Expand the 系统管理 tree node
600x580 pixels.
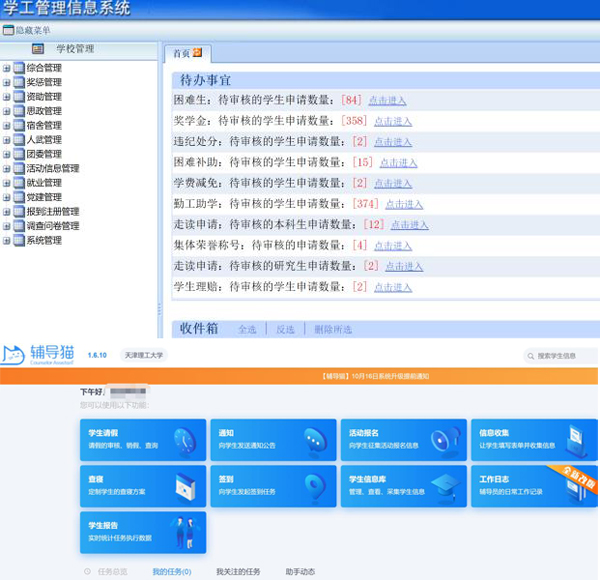point(7,240)
